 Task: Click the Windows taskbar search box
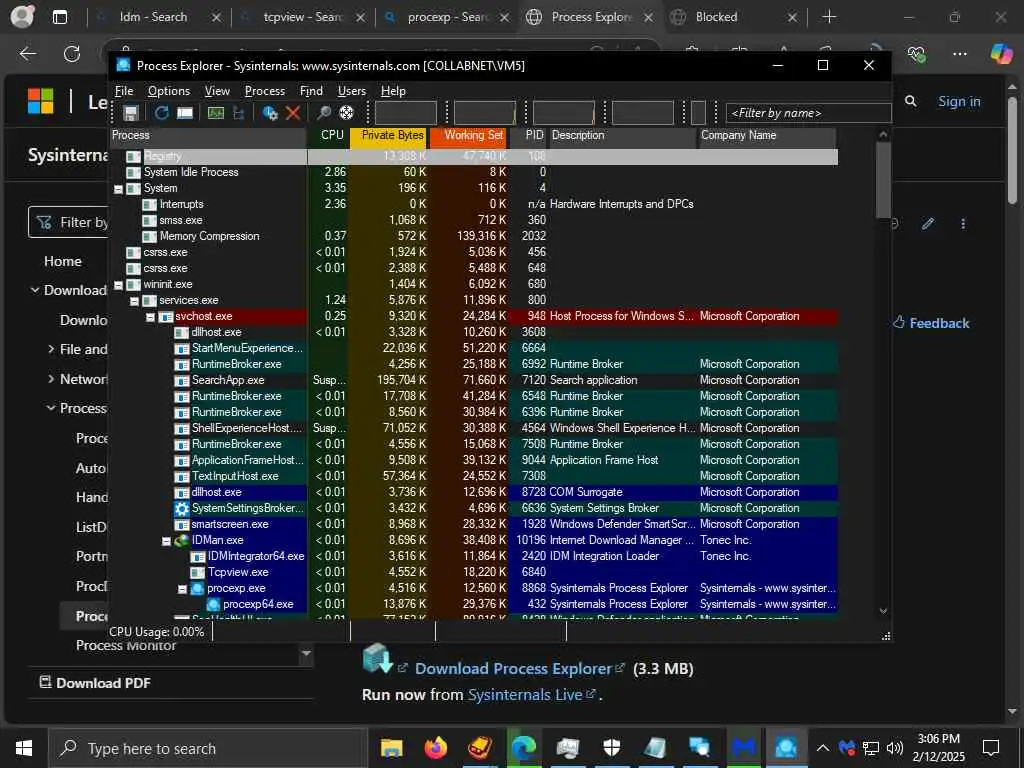click(207, 748)
